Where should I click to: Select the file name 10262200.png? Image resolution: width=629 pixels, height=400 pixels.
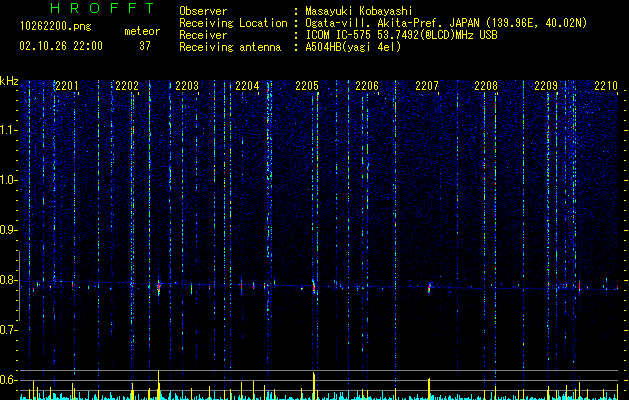(x=56, y=26)
